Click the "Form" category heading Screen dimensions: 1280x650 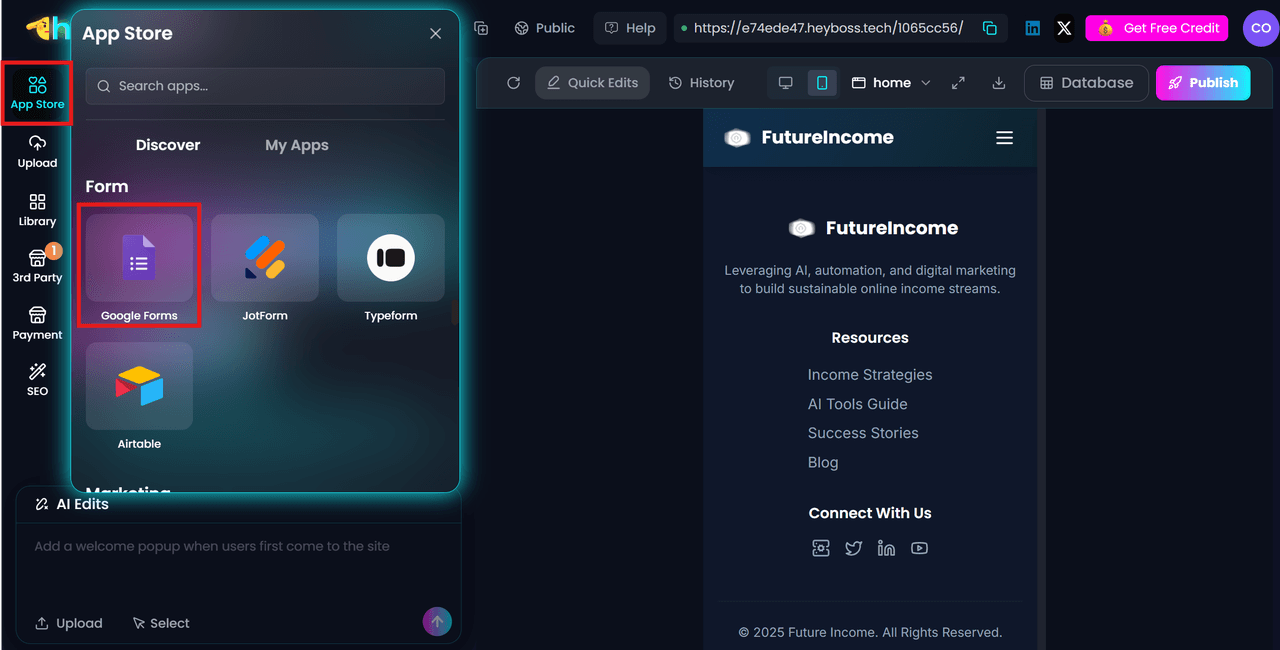click(107, 187)
